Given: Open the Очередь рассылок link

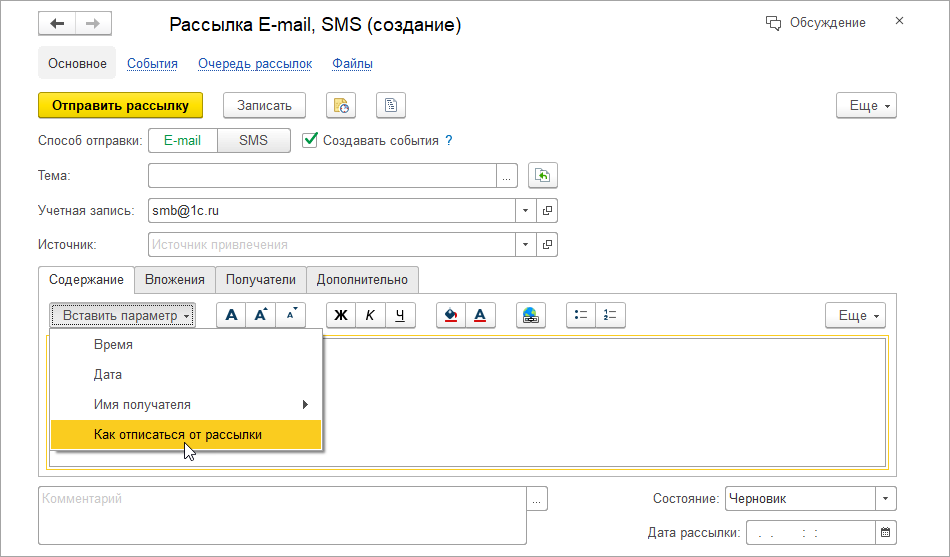Looking at the screenshot, I should (255, 64).
